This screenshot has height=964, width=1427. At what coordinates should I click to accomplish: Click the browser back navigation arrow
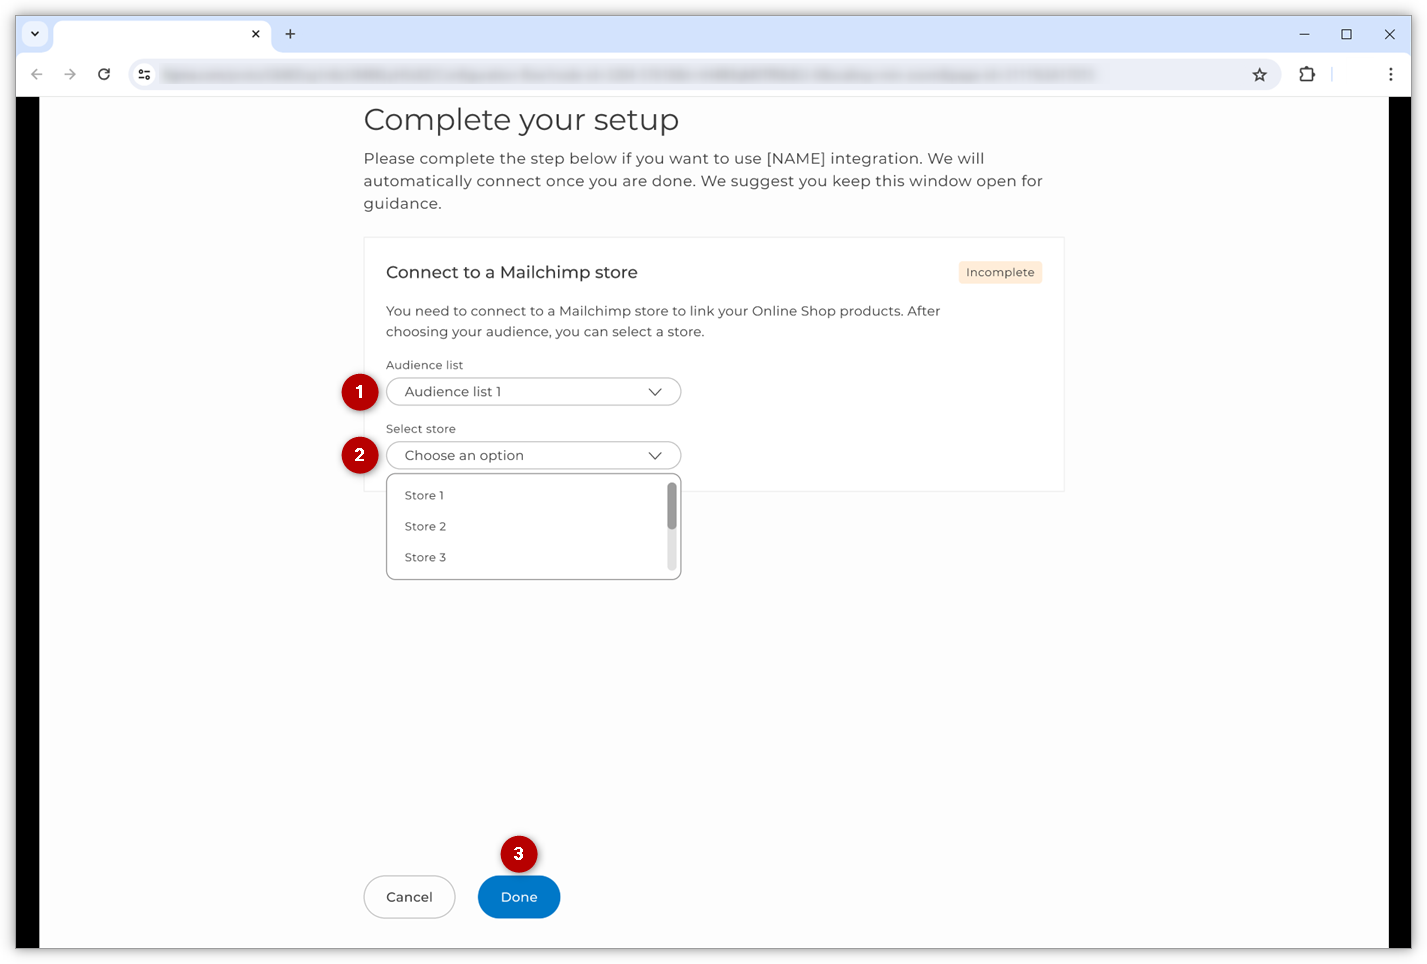(x=37, y=74)
